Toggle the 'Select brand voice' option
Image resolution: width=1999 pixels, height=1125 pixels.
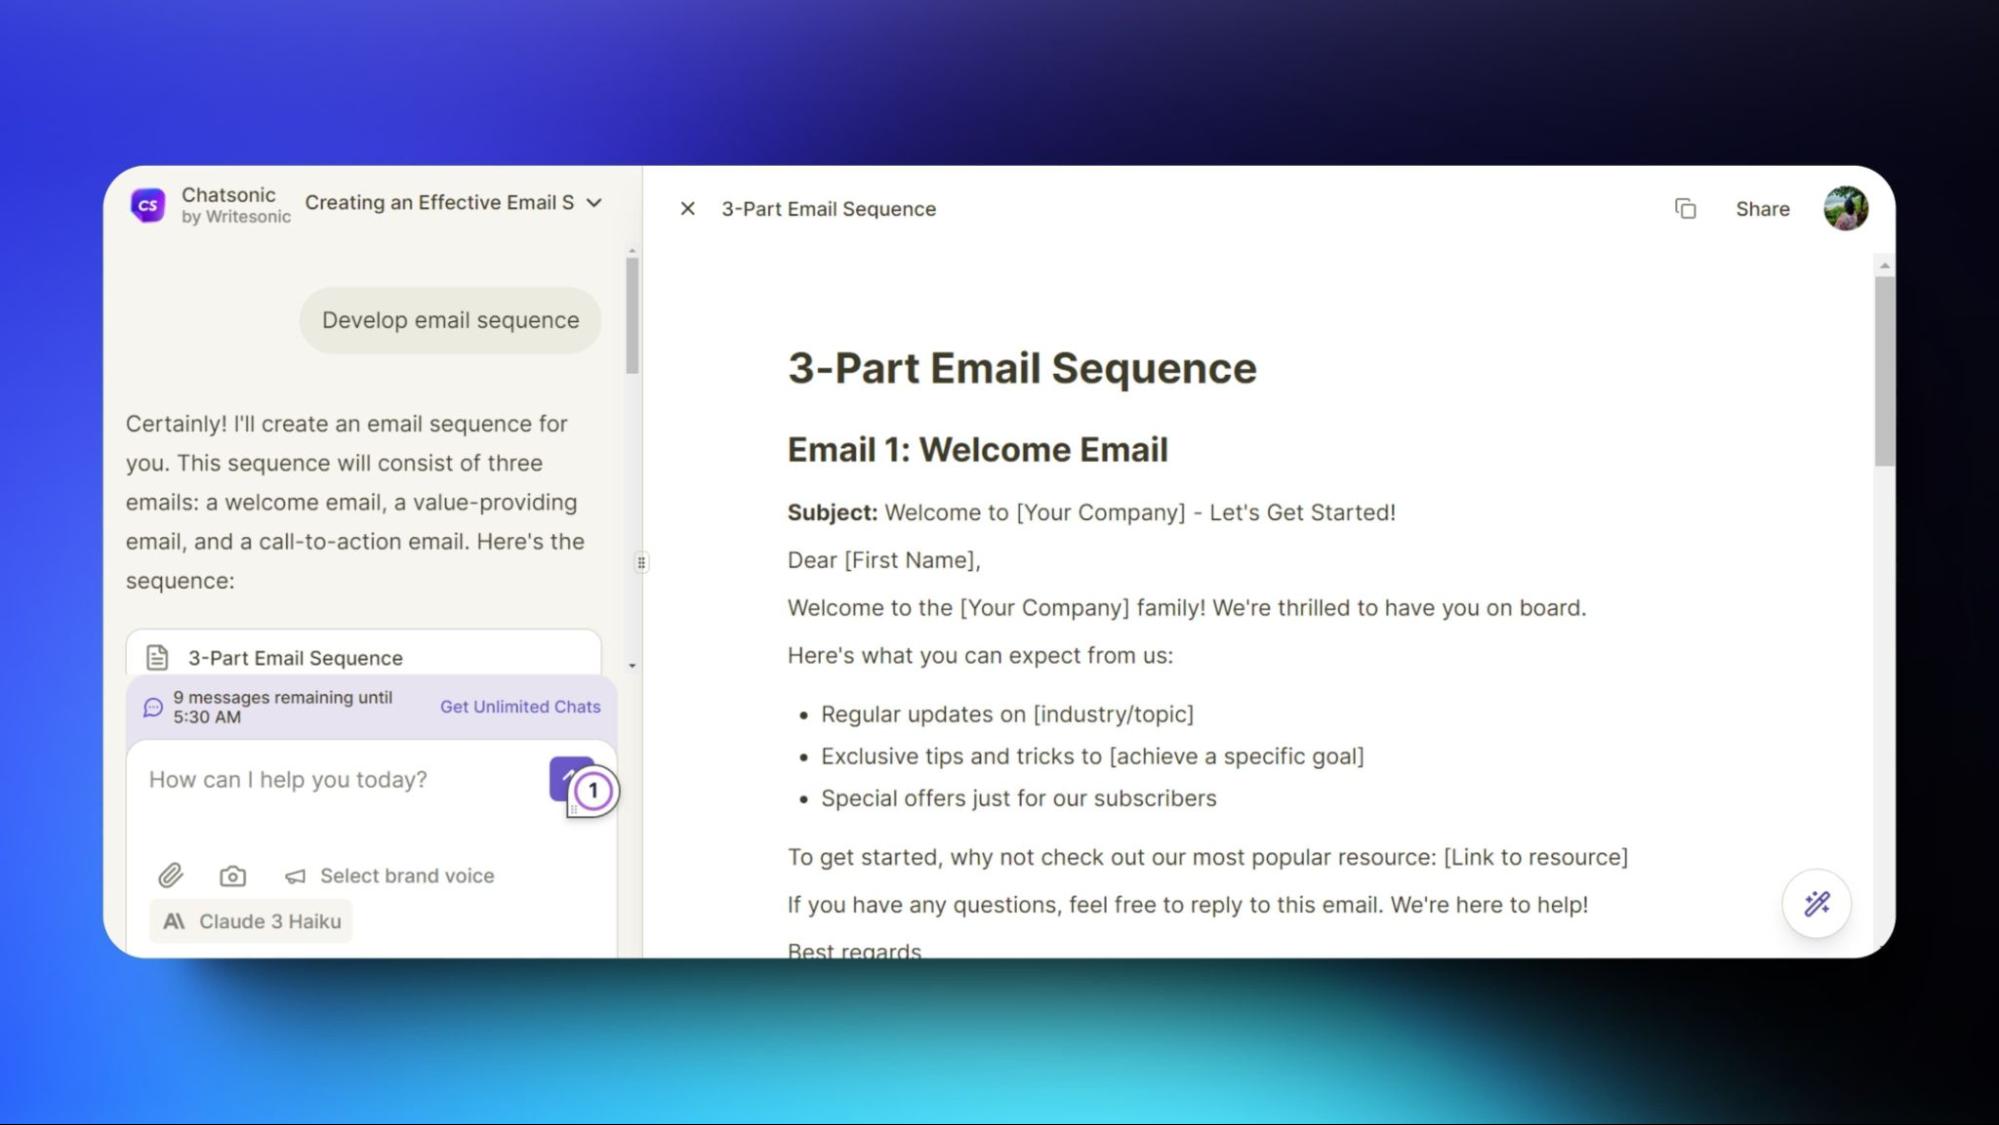point(389,875)
